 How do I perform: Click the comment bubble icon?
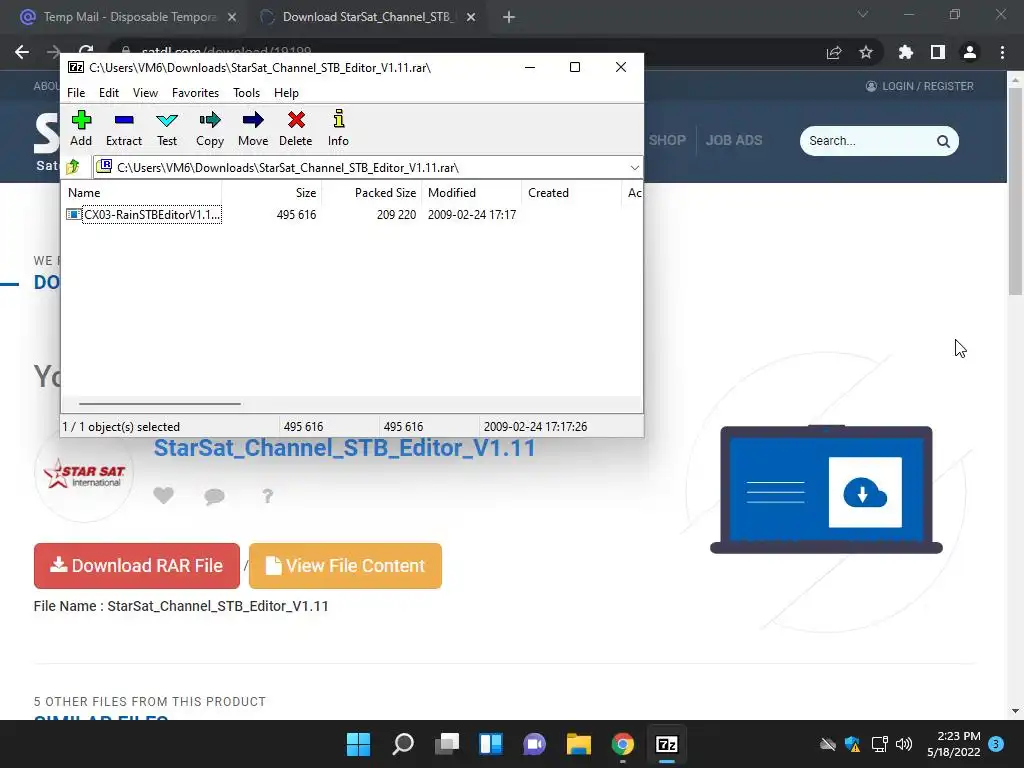(x=214, y=496)
